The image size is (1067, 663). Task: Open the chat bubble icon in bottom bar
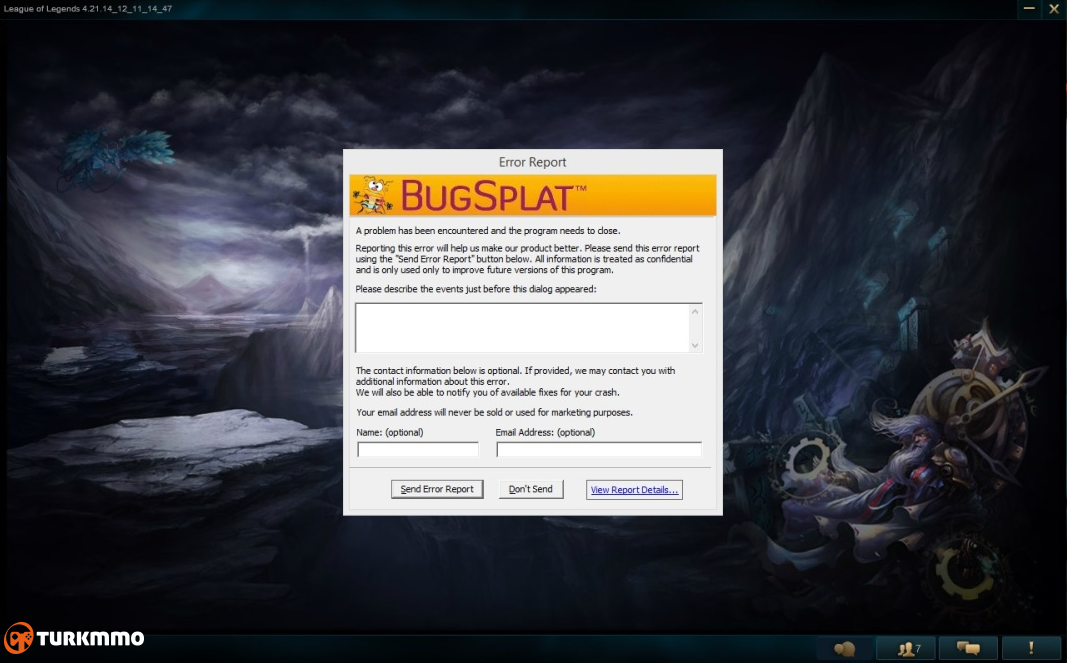[844, 648]
